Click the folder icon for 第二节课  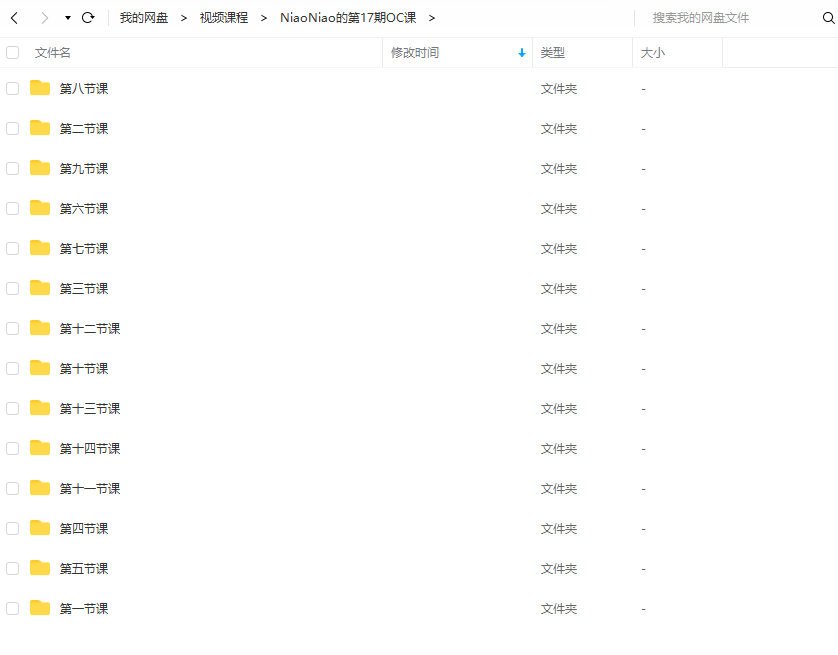click(40, 128)
